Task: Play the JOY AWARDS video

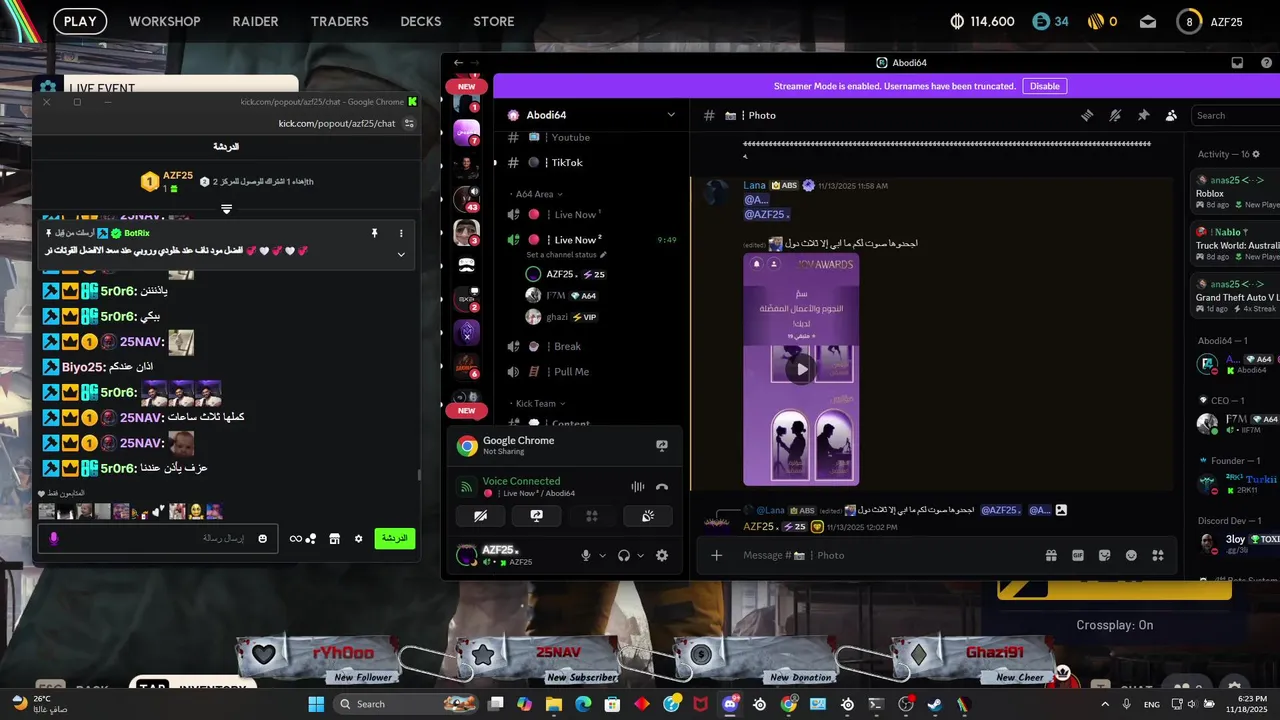Action: tap(801, 369)
